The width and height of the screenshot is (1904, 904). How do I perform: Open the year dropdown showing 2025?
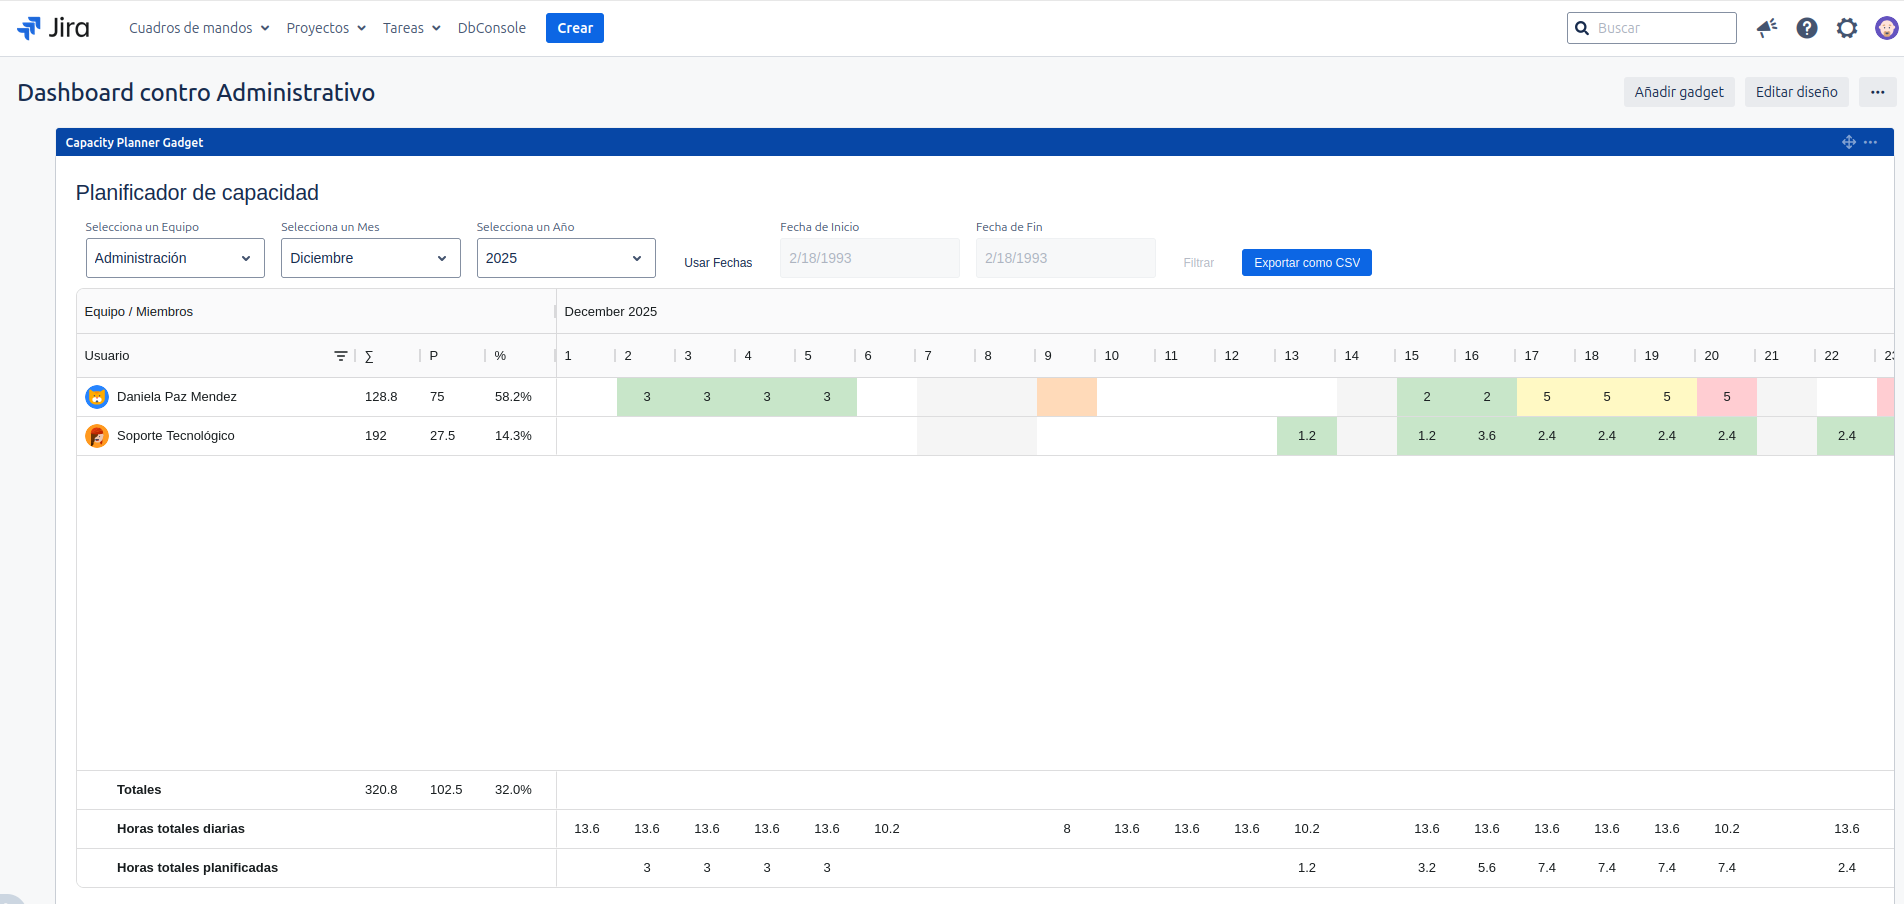click(x=565, y=258)
